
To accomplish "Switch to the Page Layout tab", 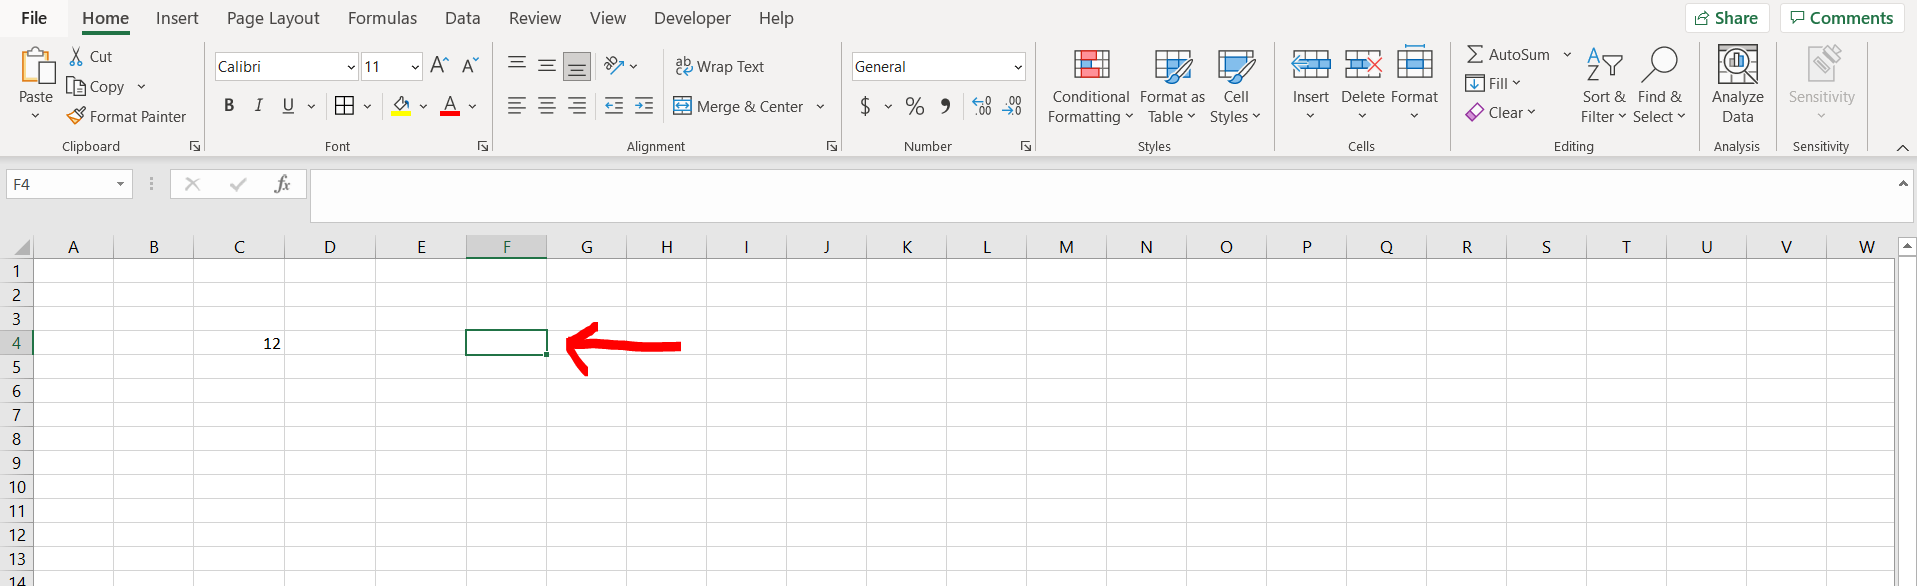I will pos(273,18).
